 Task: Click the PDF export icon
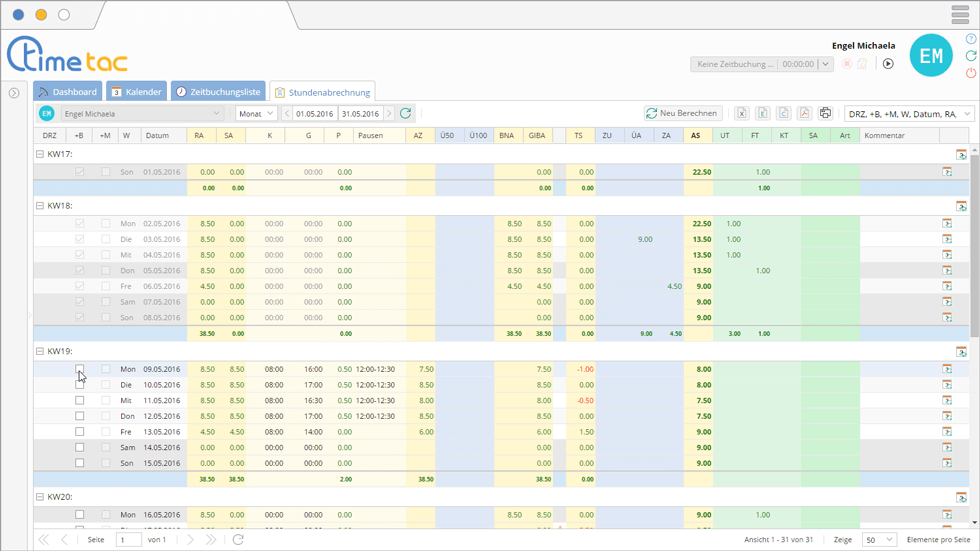tap(804, 114)
